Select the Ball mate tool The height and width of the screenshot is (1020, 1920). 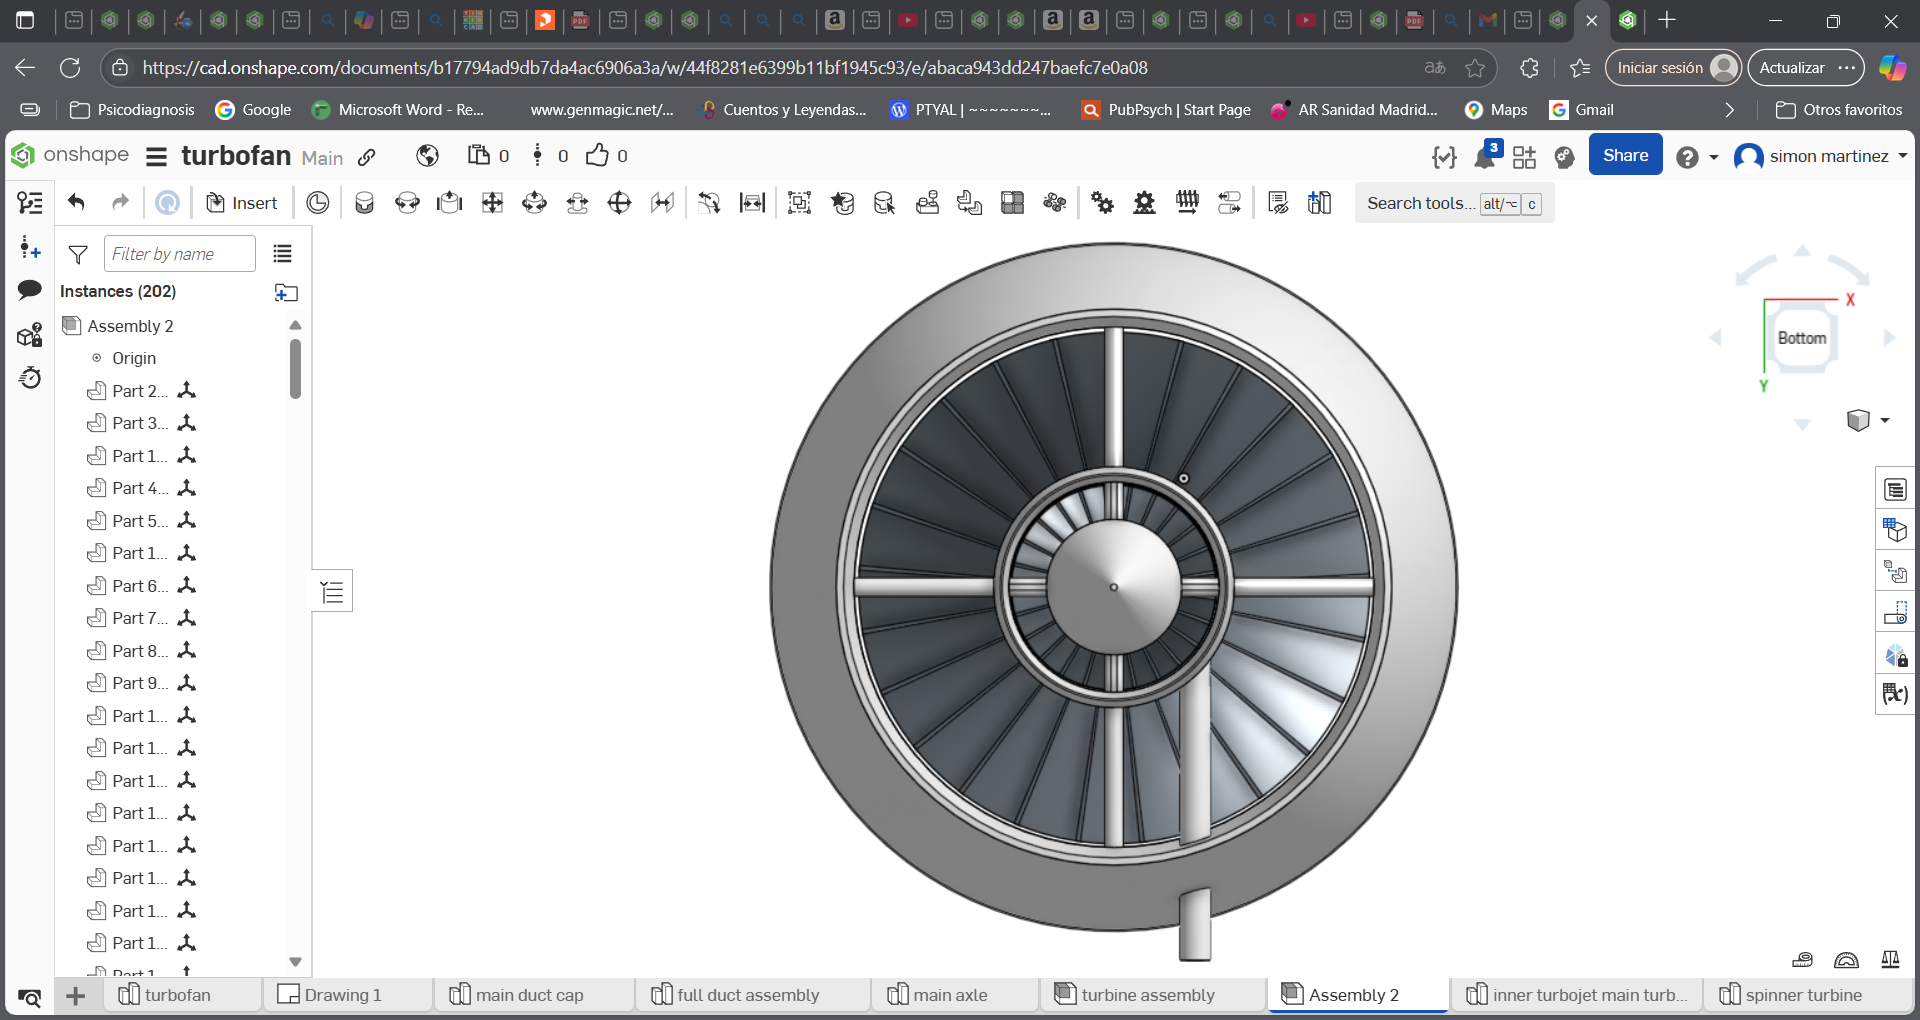[620, 203]
